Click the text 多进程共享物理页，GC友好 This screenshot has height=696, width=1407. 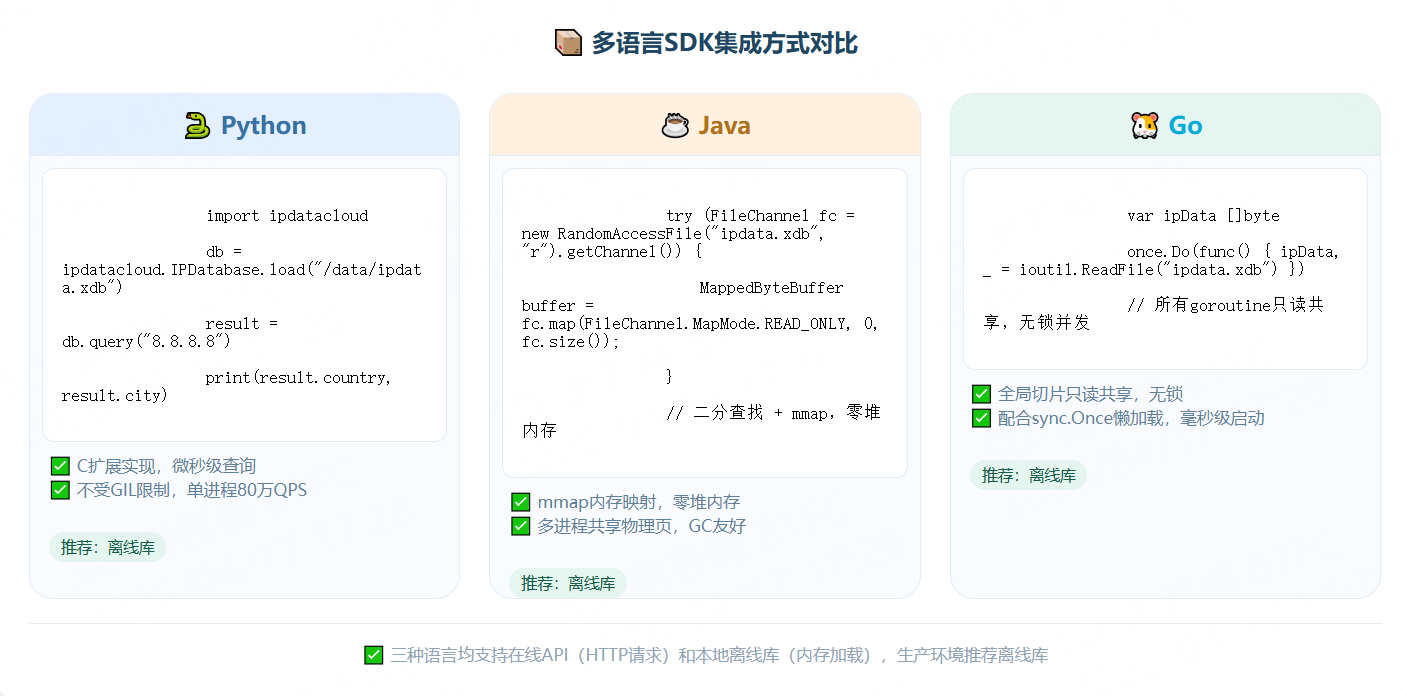(x=641, y=526)
